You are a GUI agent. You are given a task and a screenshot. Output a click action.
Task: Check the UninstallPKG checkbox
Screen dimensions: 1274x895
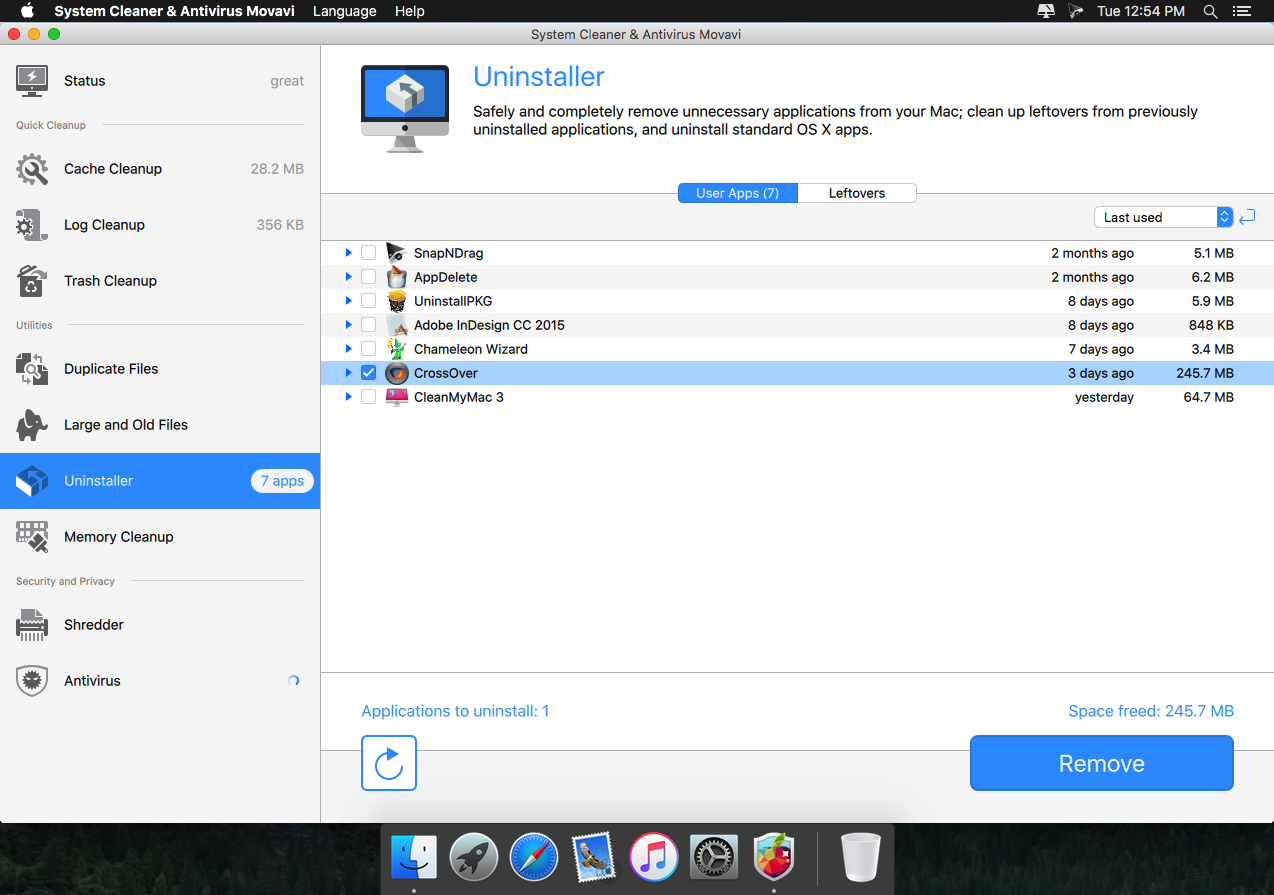tap(368, 301)
